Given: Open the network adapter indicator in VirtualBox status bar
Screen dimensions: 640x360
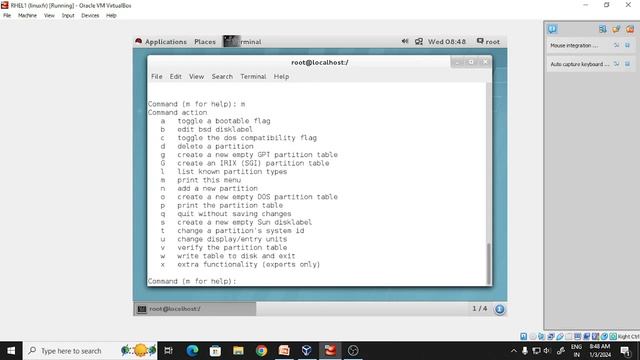Looking at the screenshot, I should tap(551, 336).
